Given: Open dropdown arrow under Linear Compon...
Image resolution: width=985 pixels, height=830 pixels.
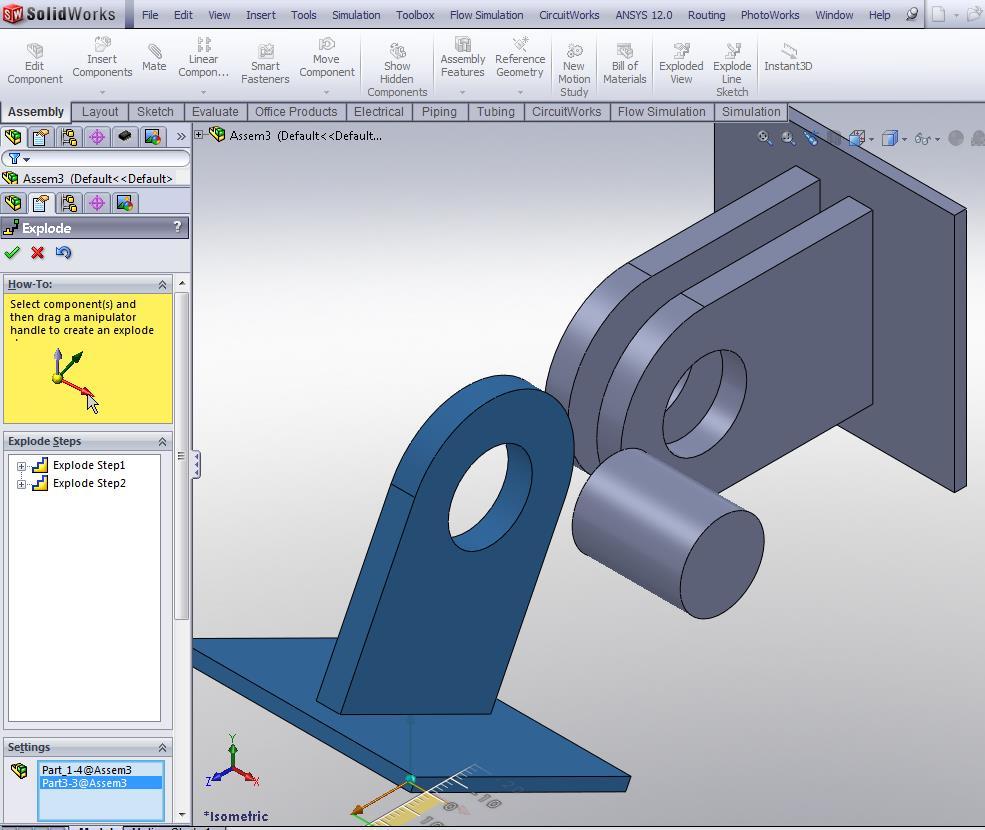Looking at the screenshot, I should pyautogui.click(x=203, y=92).
